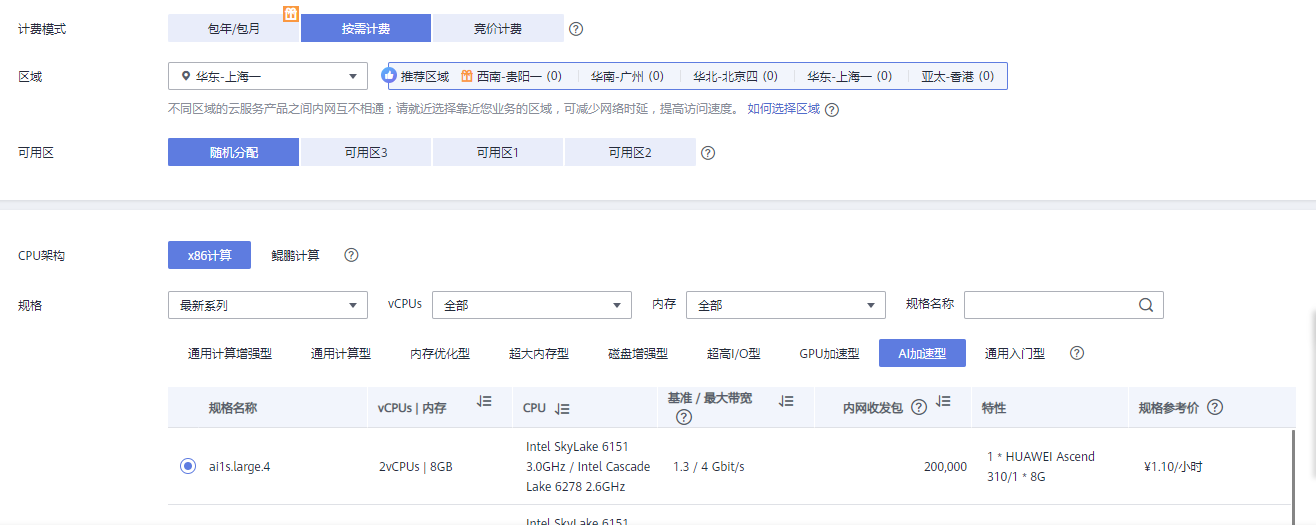Image resolution: width=1316 pixels, height=525 pixels.
Task: Pick recommended region 西南-贵阳一 (0)
Action: (519, 76)
